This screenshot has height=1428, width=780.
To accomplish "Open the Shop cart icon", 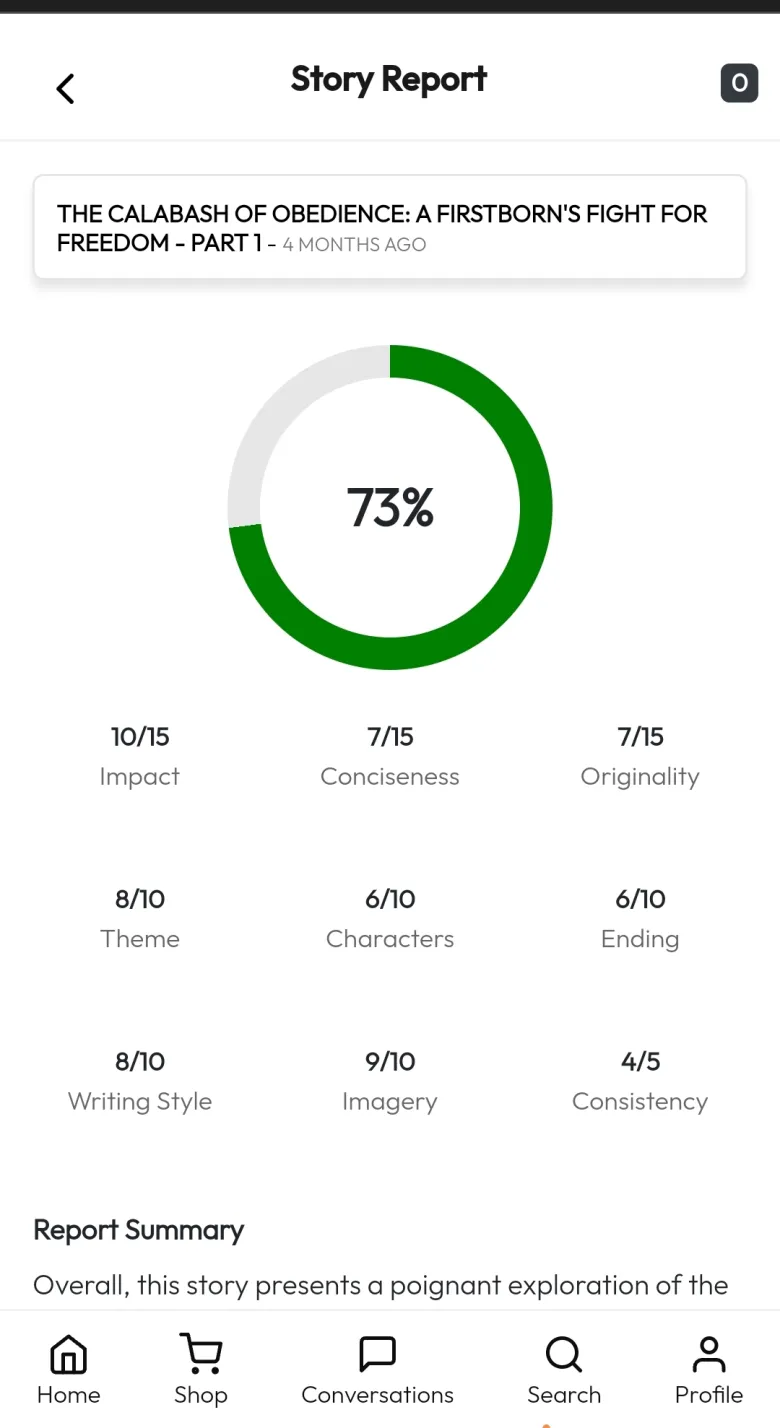I will tap(201, 1356).
